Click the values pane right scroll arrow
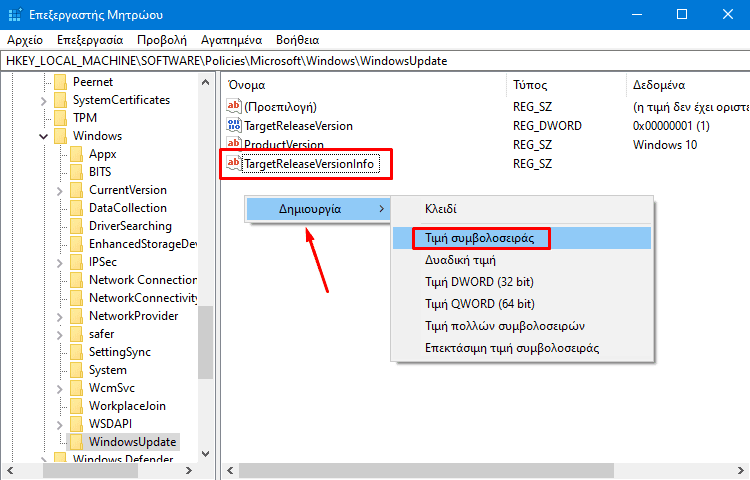Image resolution: width=750 pixels, height=480 pixels. (x=740, y=470)
